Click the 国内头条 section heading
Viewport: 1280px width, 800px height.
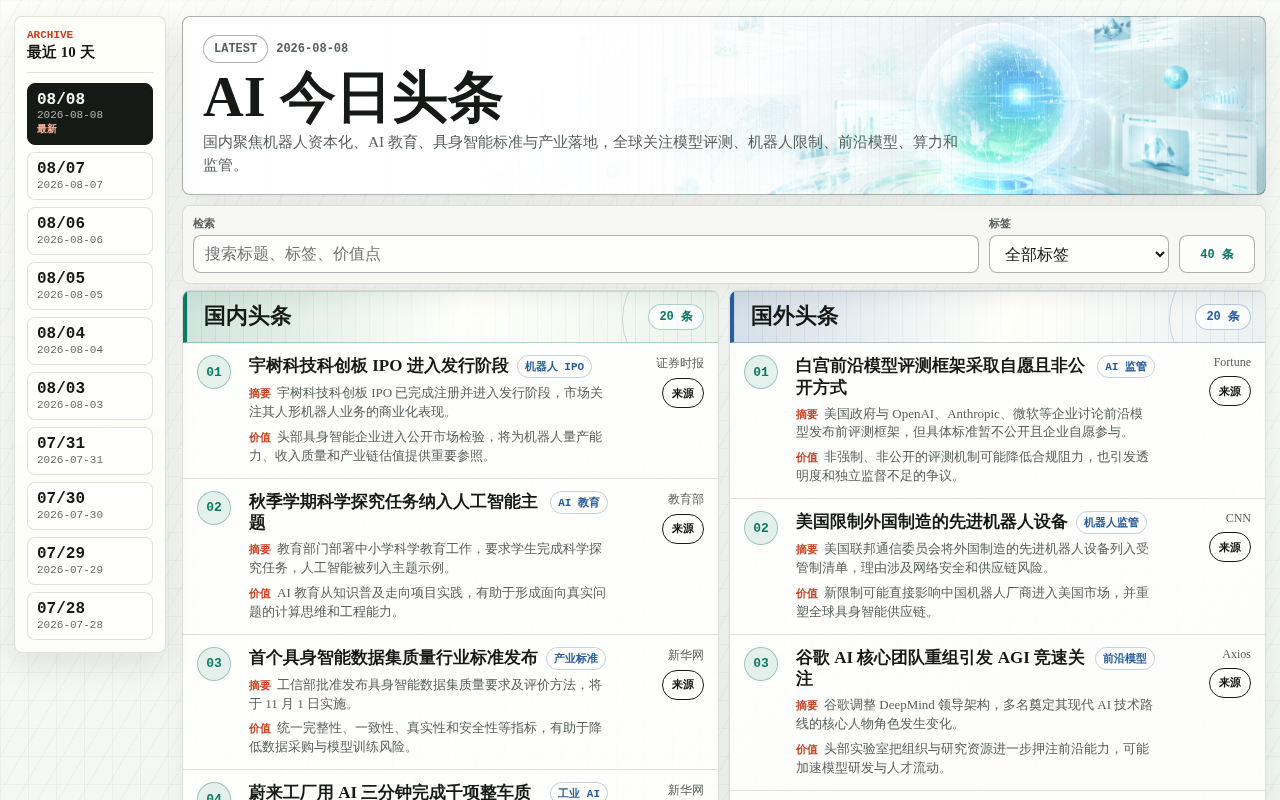pos(247,316)
